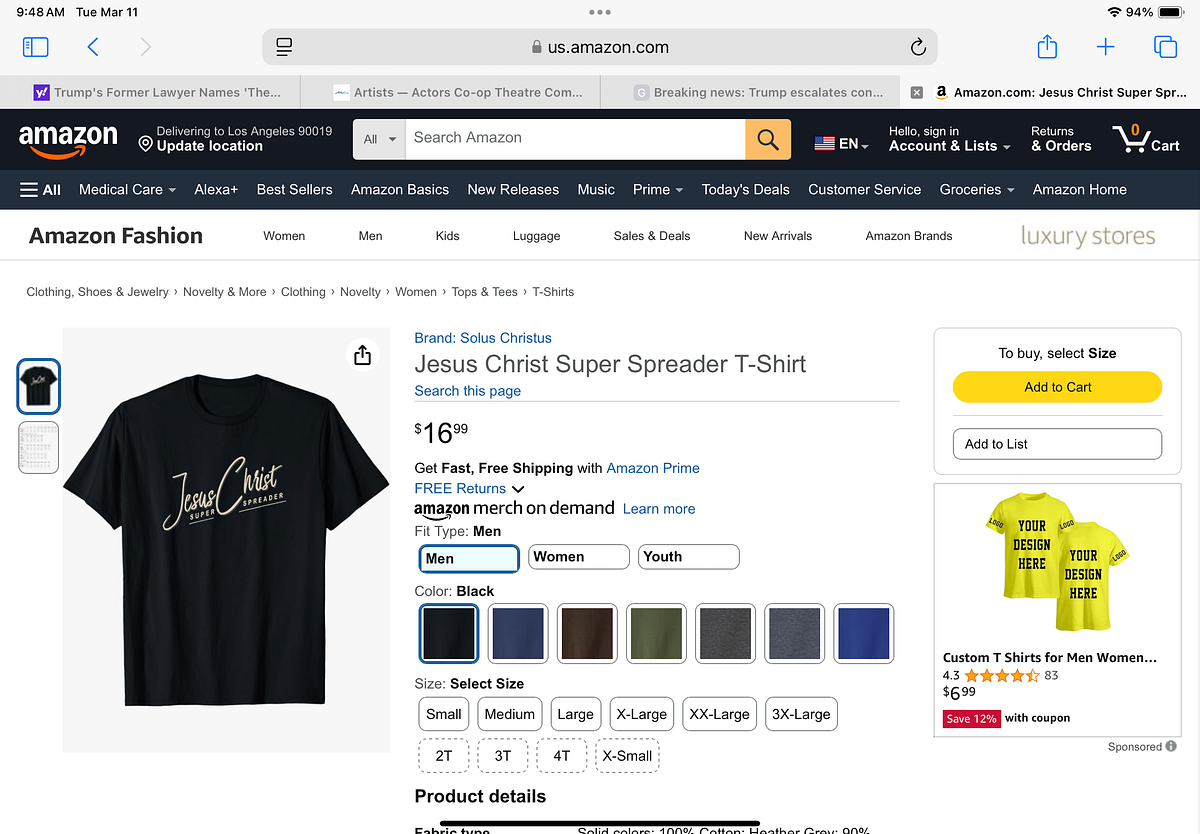Select Youth fit type option
The height and width of the screenshot is (834, 1200).
[x=689, y=557]
